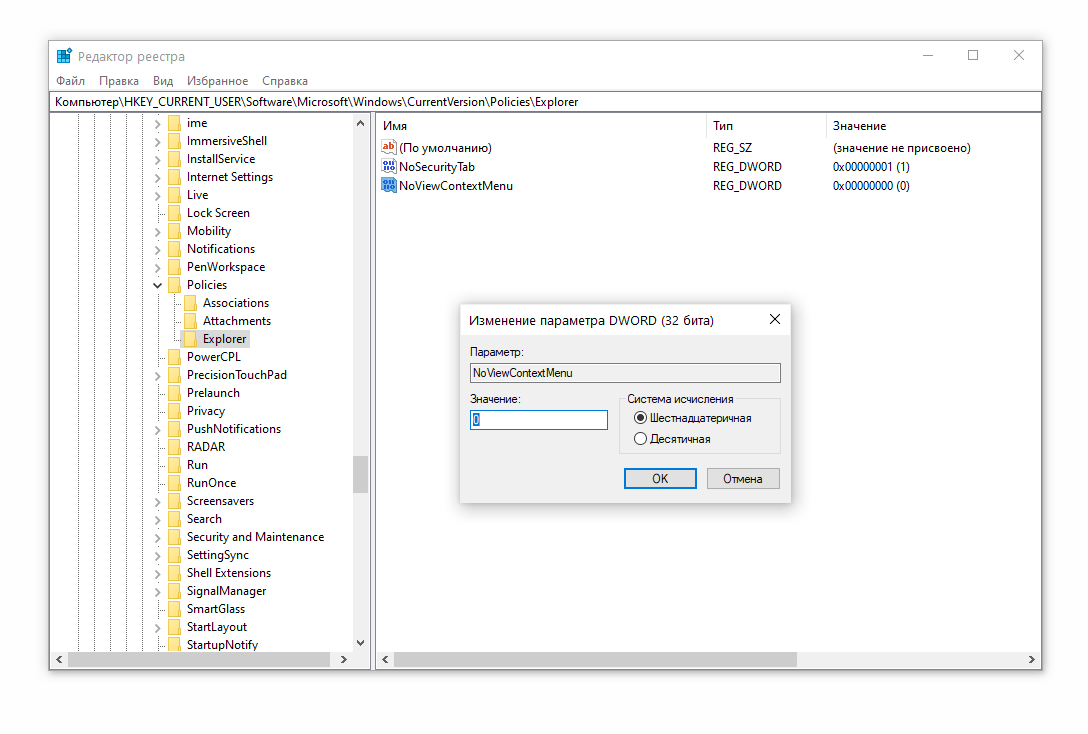Click the registry path address bar

click(x=545, y=102)
